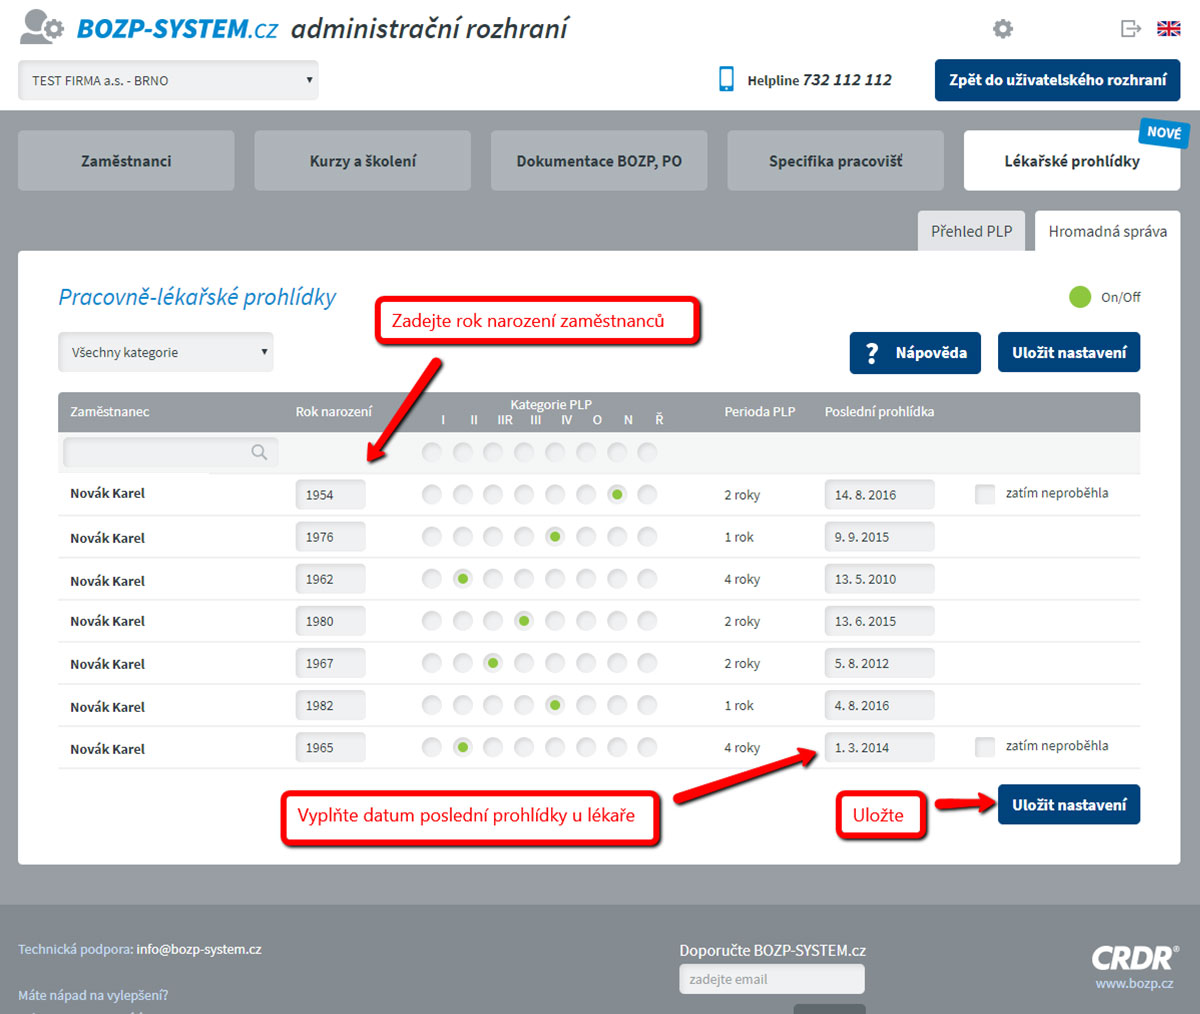The image size is (1200, 1014).
Task: Select category I for employee born 1982
Action: pos(431,705)
